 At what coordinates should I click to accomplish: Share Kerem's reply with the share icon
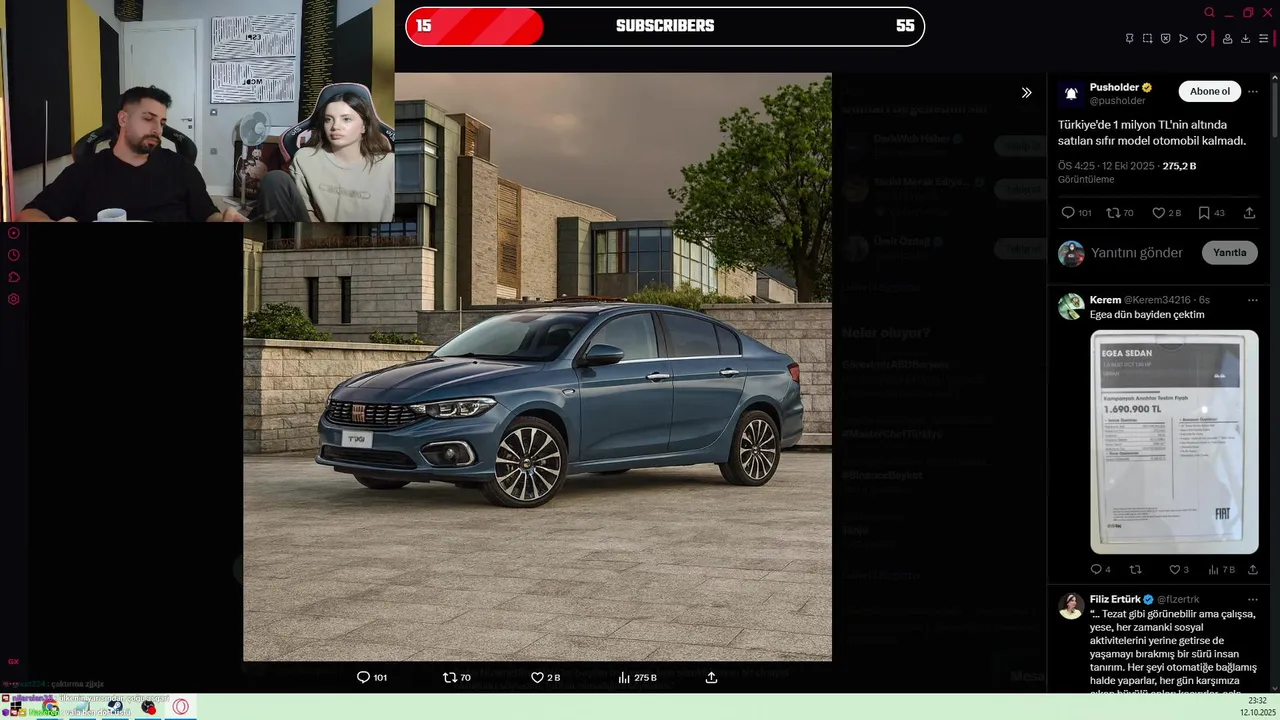[1252, 570]
